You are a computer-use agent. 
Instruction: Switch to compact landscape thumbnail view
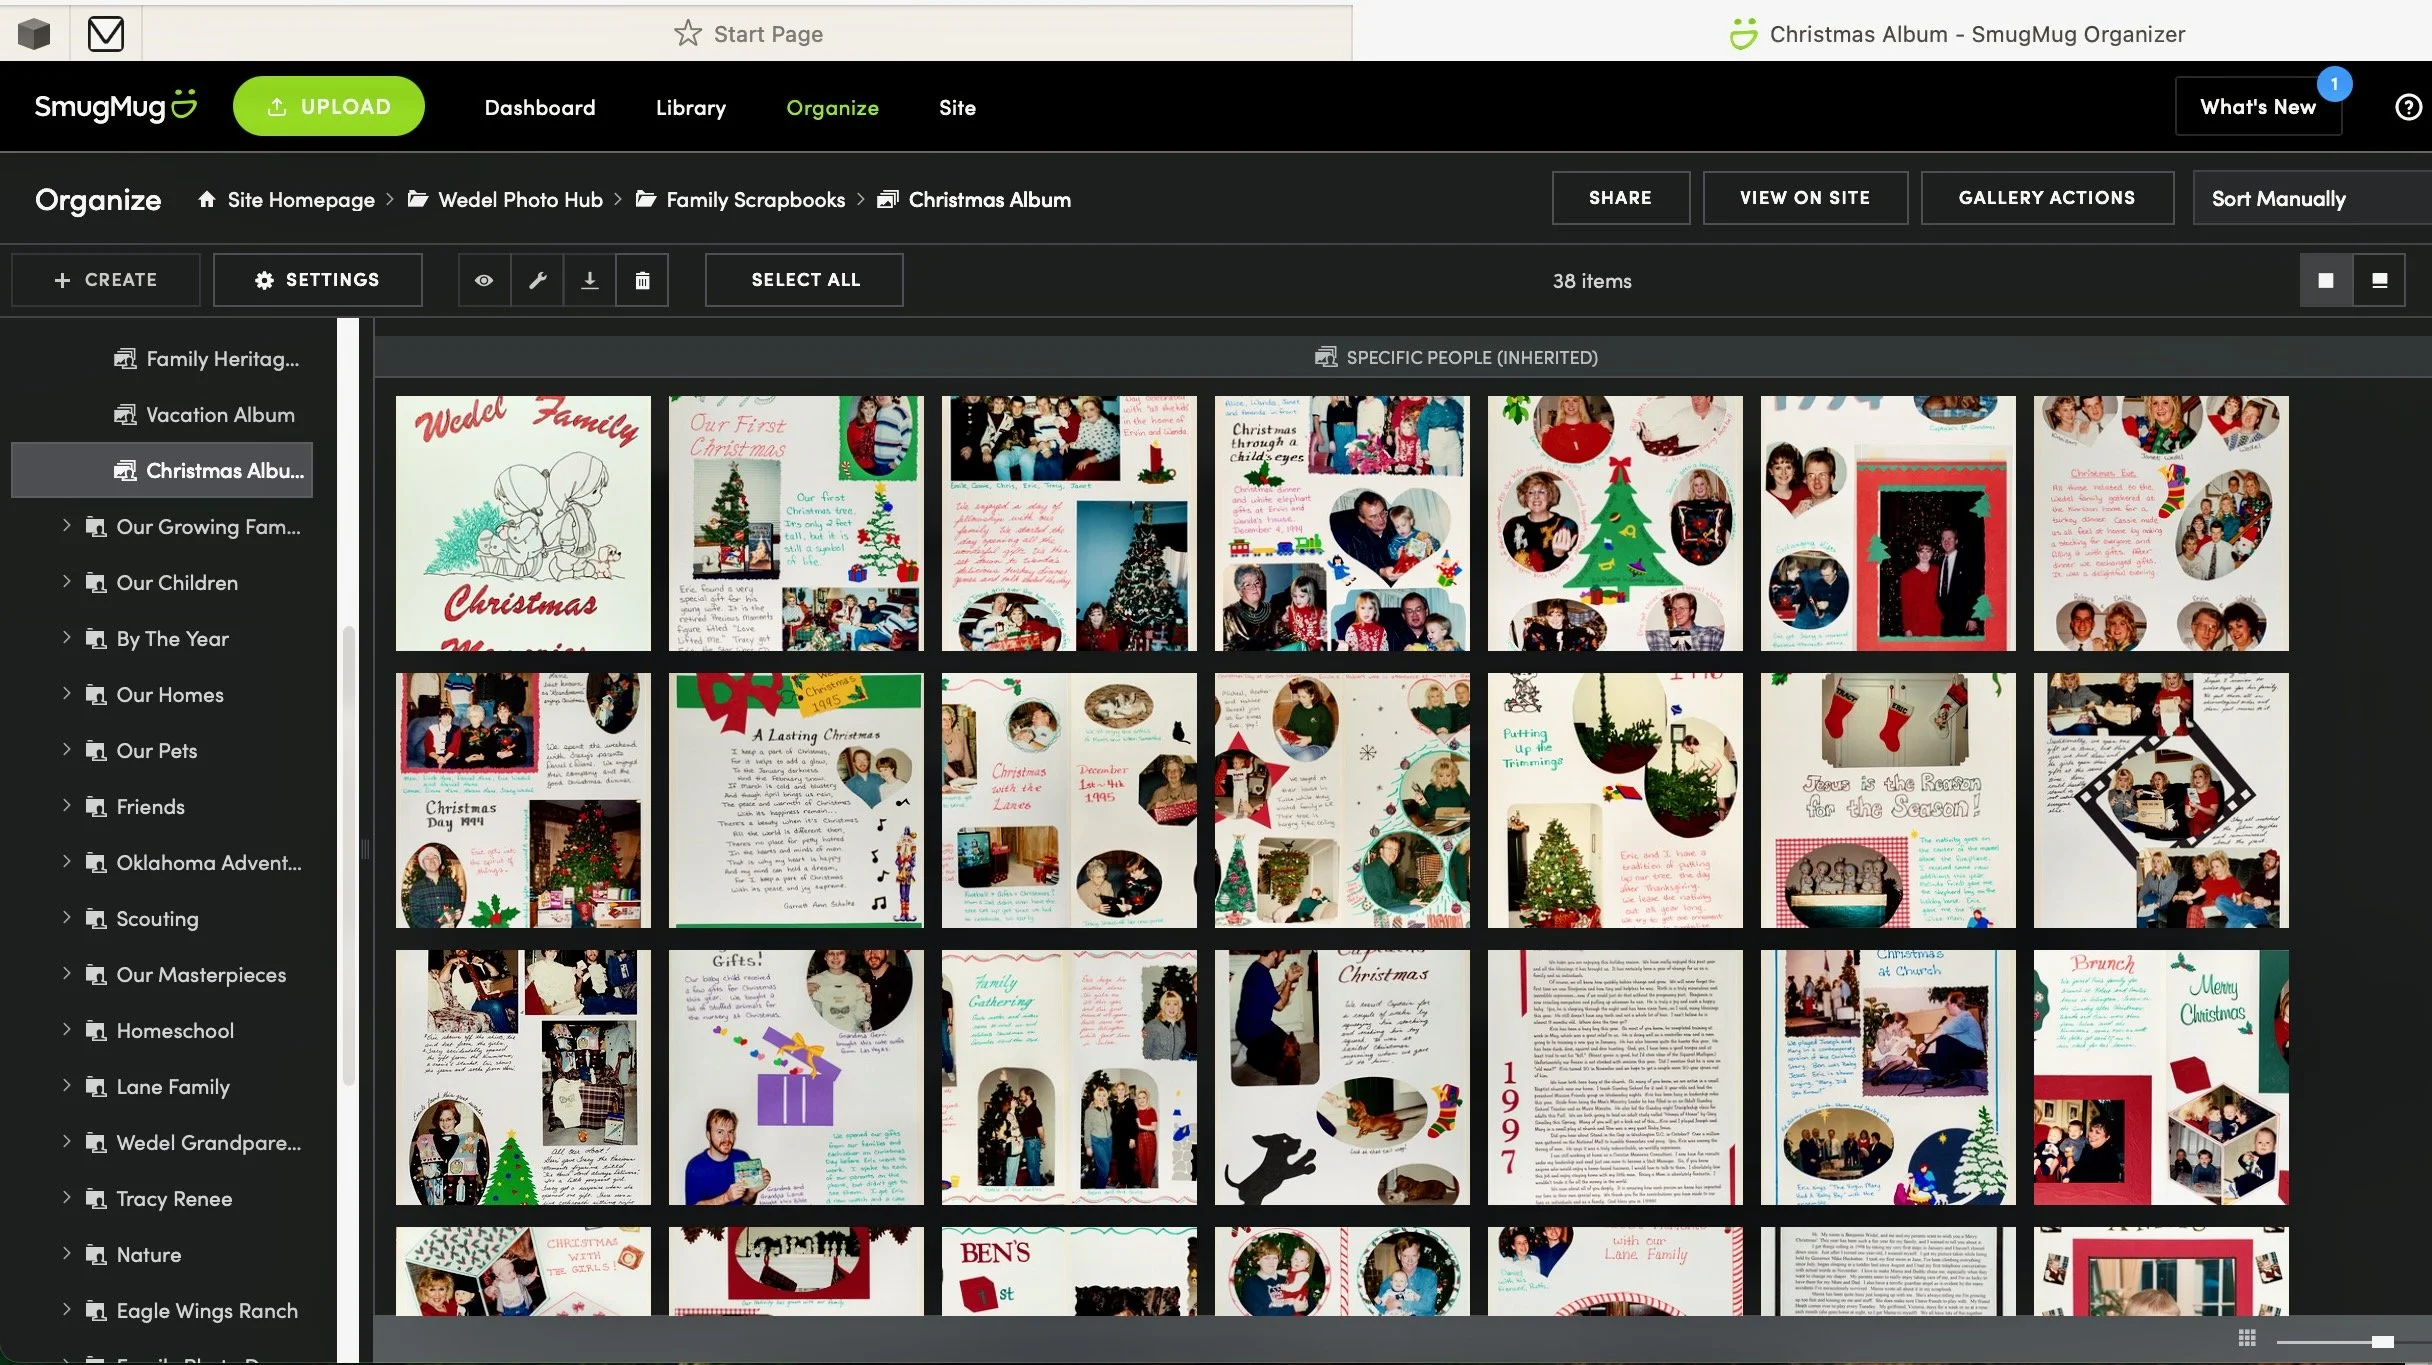[2380, 280]
